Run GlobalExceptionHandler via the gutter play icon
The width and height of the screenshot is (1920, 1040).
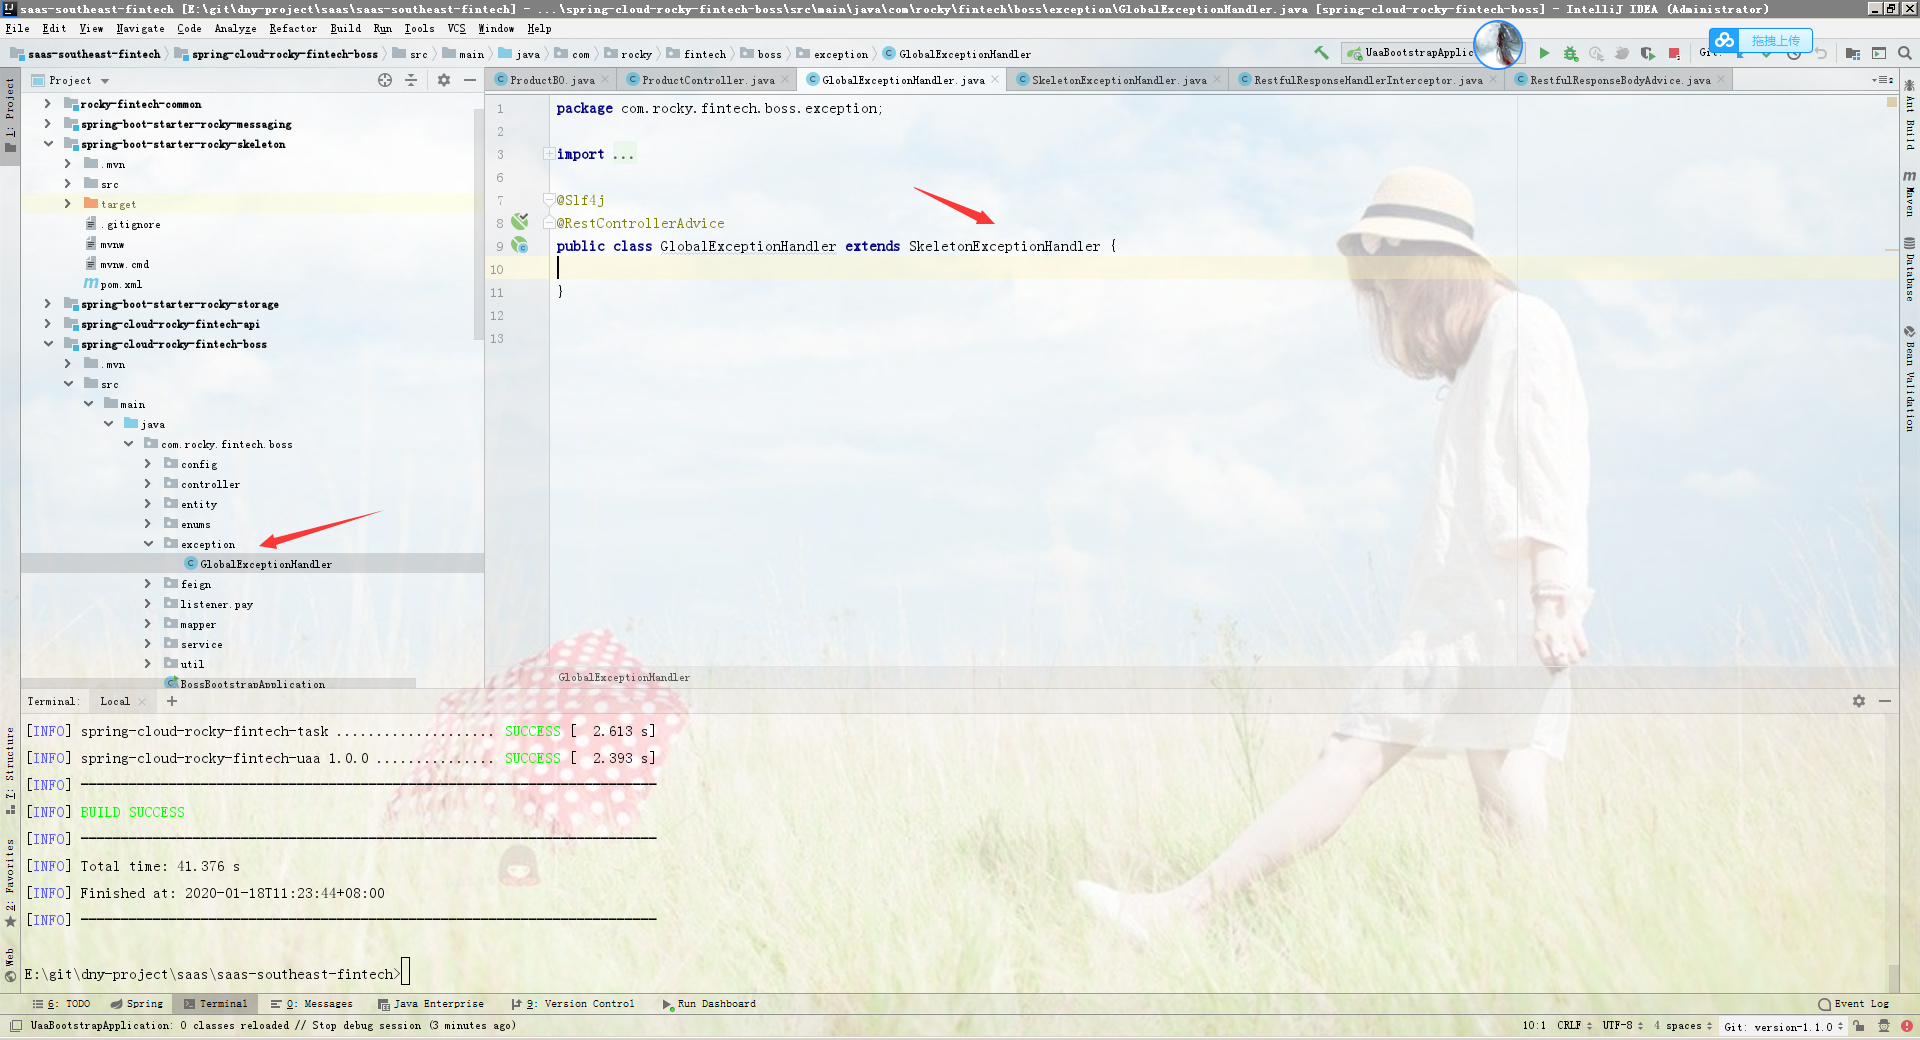[x=519, y=246]
